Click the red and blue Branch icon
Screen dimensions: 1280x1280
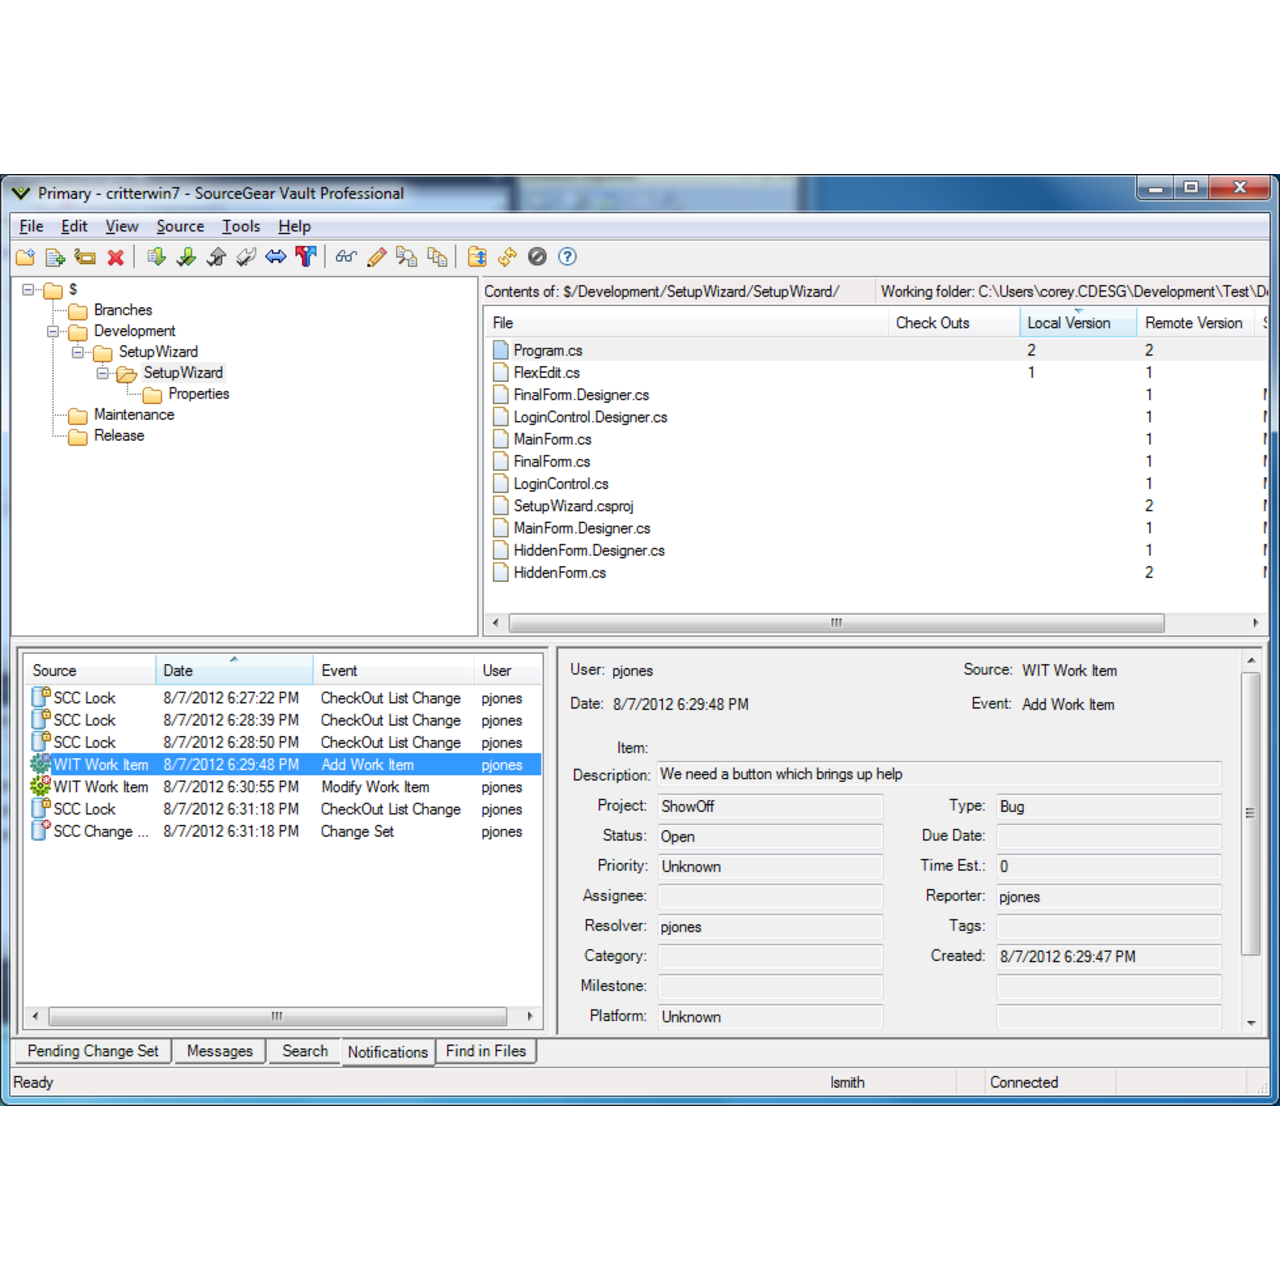tap(306, 257)
